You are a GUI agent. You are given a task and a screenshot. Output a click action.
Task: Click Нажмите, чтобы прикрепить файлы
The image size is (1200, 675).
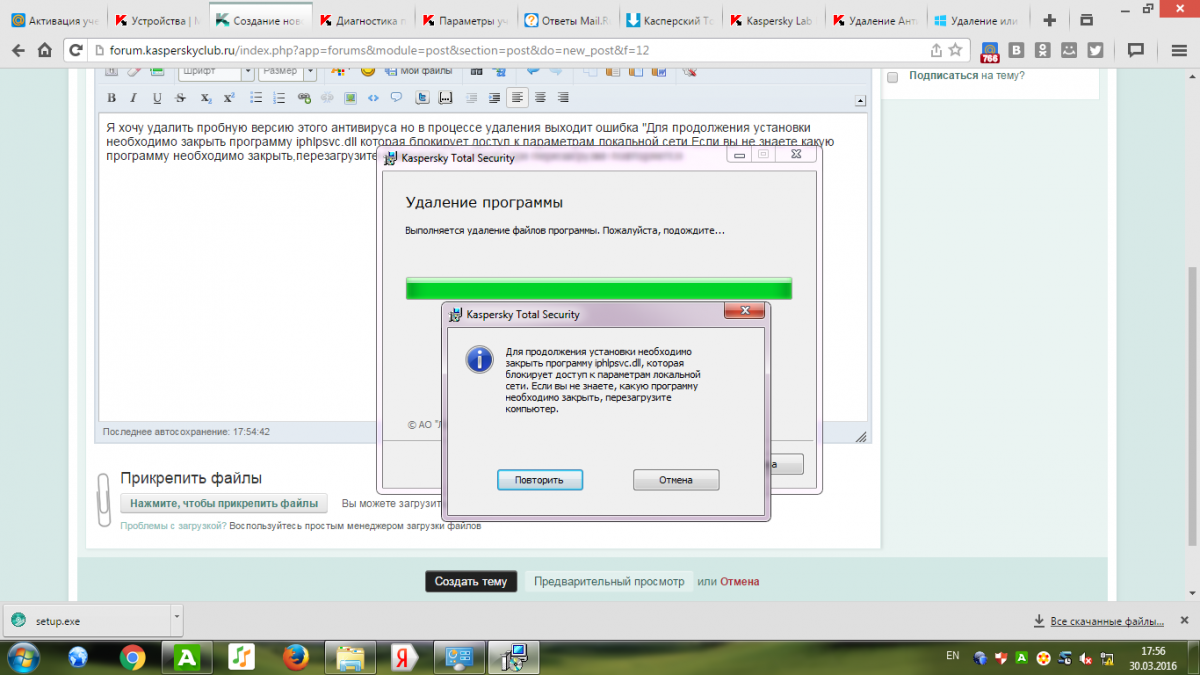pyautogui.click(x=224, y=504)
